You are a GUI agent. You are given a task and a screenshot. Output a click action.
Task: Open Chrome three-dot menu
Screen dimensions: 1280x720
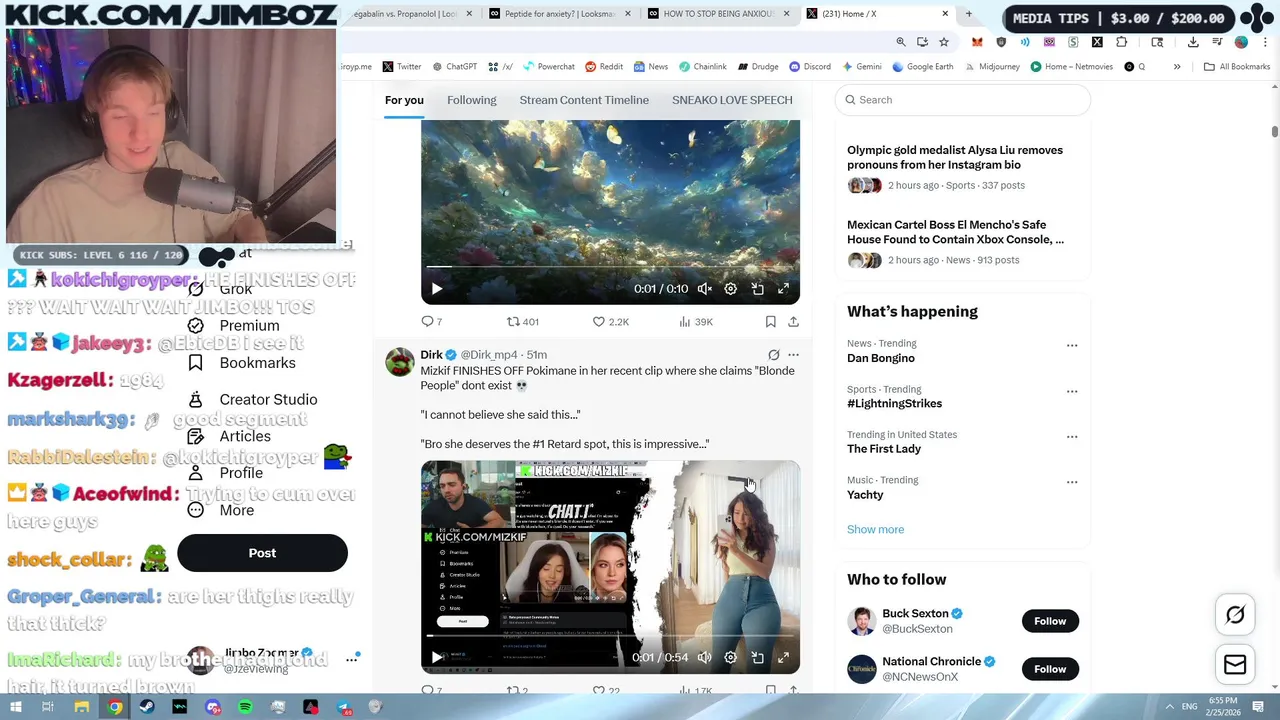(x=1263, y=42)
